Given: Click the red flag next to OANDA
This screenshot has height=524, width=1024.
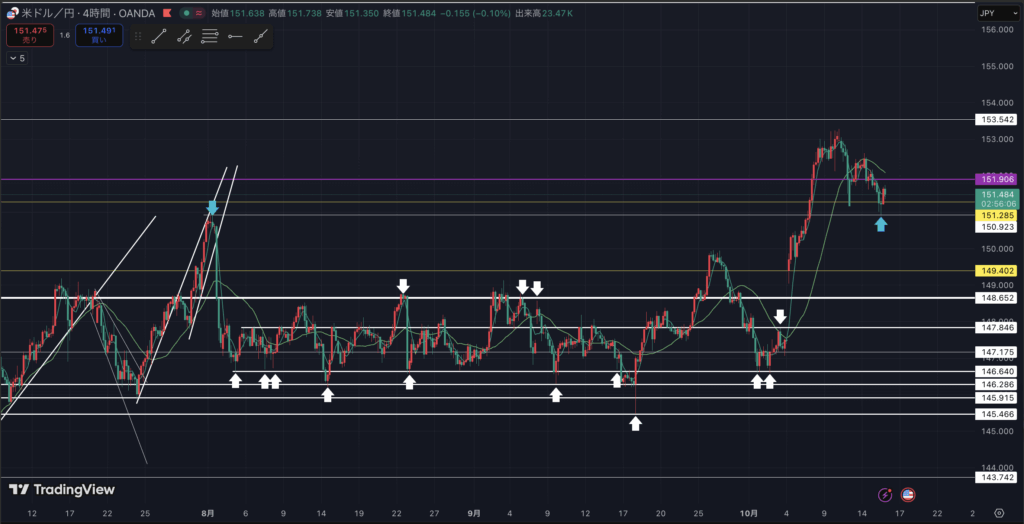Looking at the screenshot, I should 167,14.
